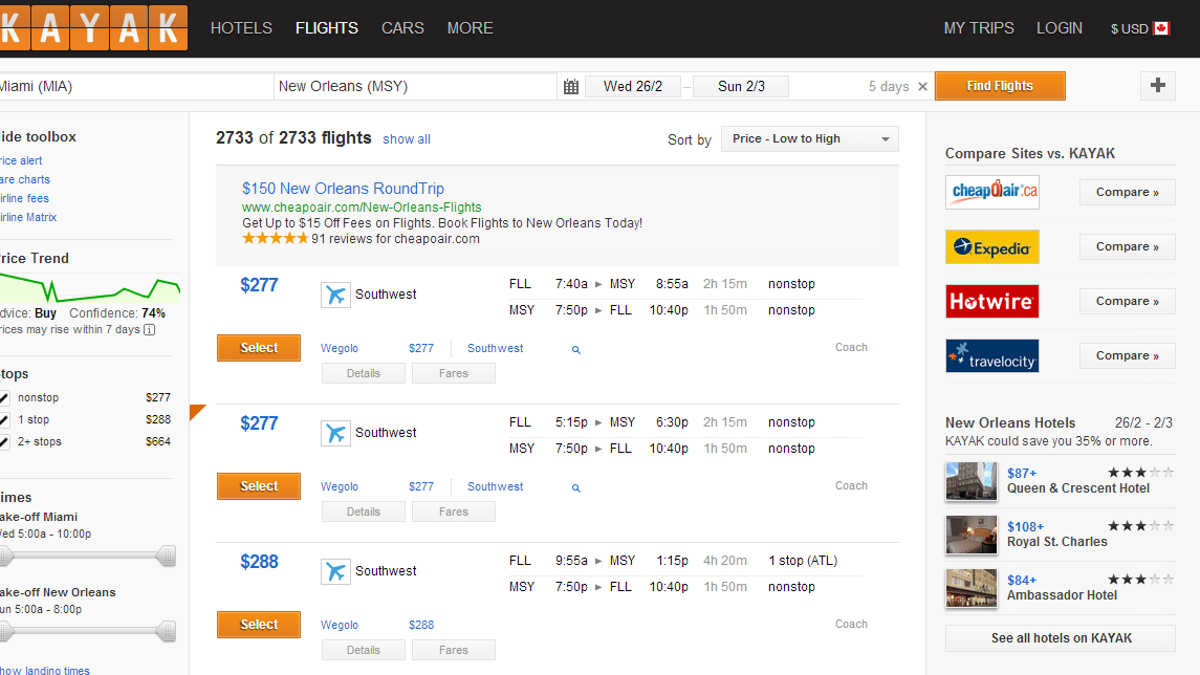Open Details for the $288 flight
Screen dimensions: 1200x675
click(363, 649)
